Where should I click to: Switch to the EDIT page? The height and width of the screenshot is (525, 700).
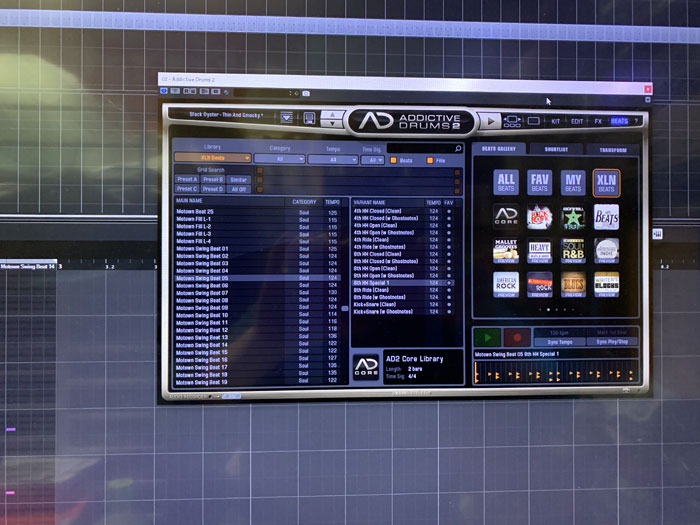coord(577,121)
